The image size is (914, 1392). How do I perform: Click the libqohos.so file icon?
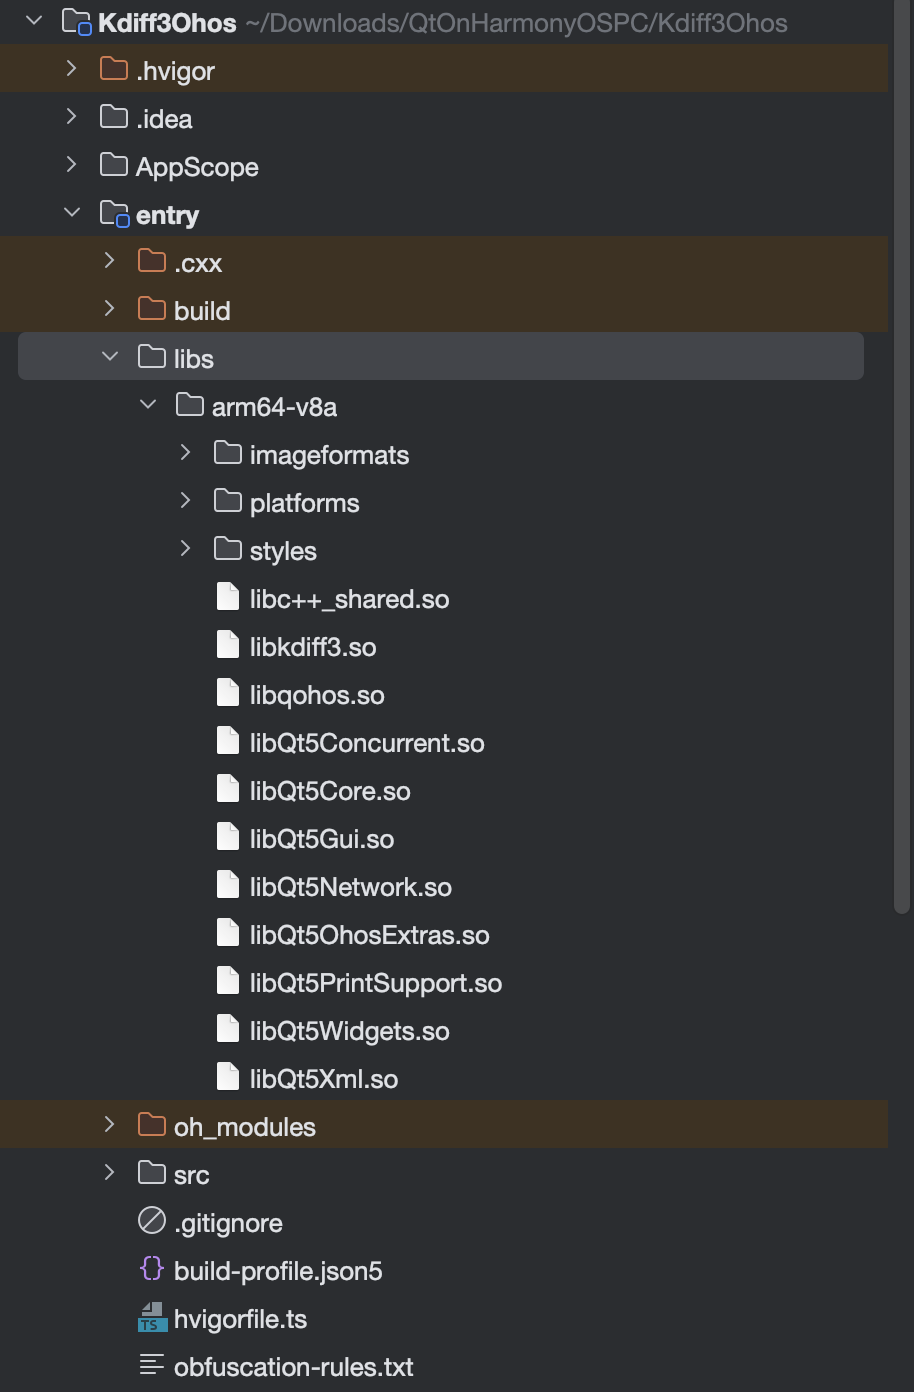228,692
